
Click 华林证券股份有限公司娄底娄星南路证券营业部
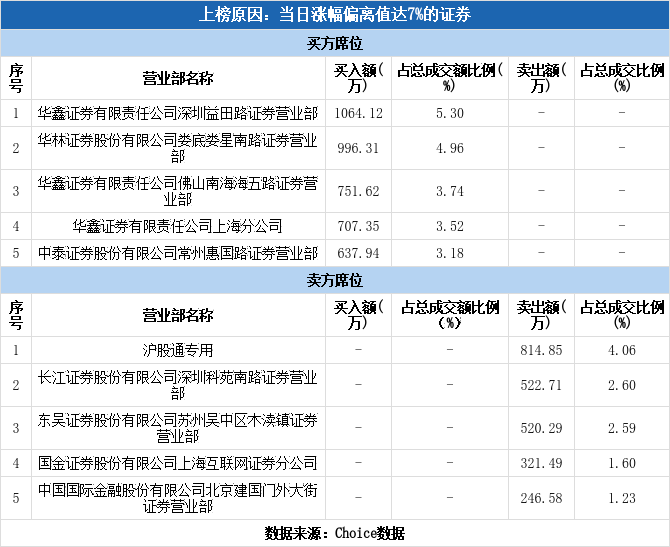pos(178,148)
